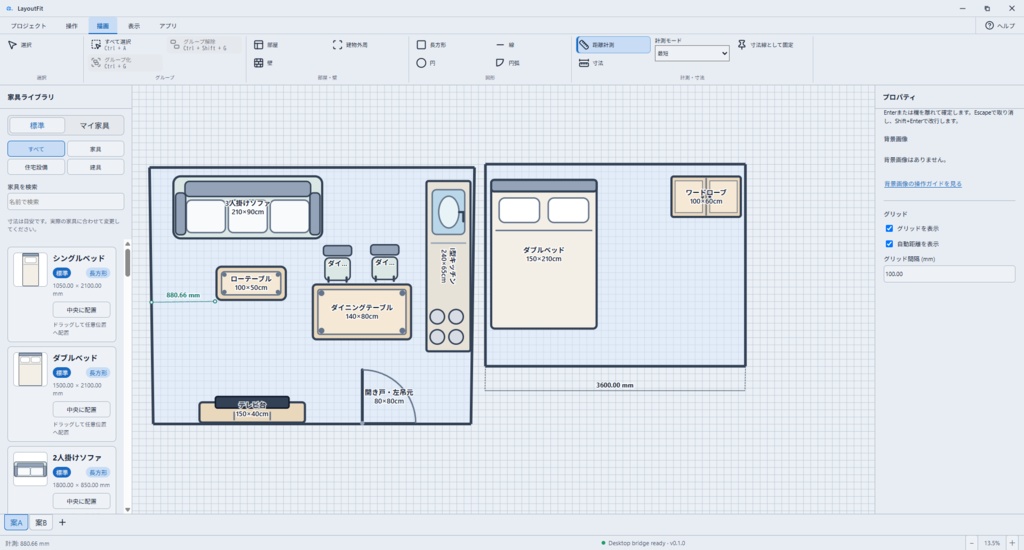Screen dimensions: 1024x550
Task: Click the 家具を検索 search field
Action: pos(65,202)
